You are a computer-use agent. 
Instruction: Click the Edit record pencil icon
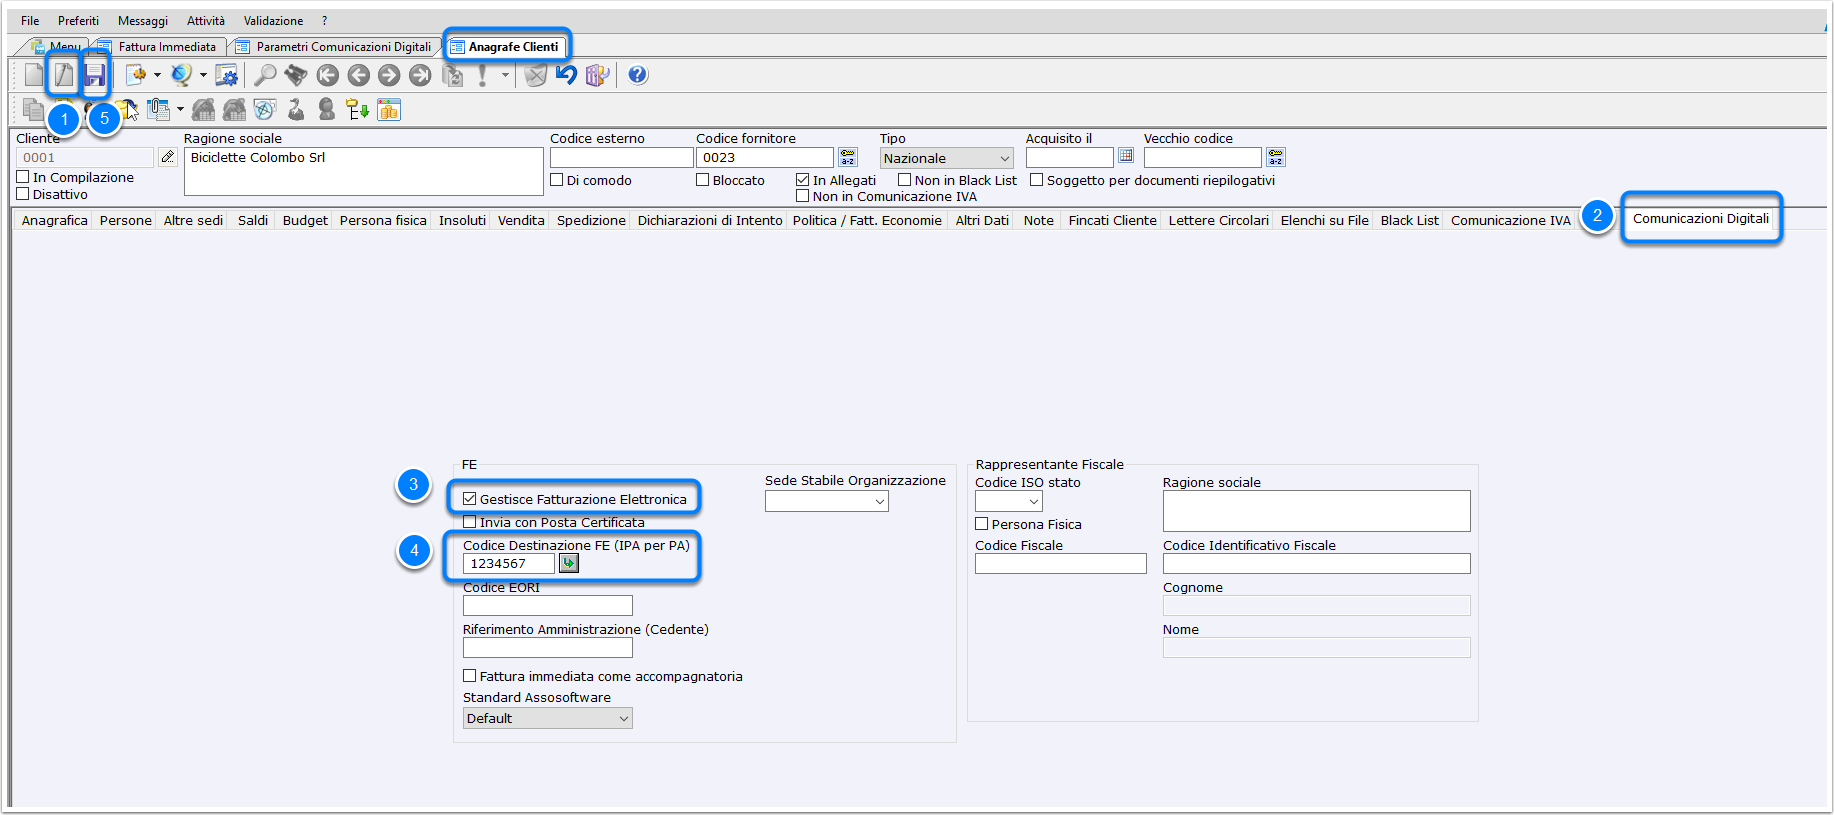64,75
